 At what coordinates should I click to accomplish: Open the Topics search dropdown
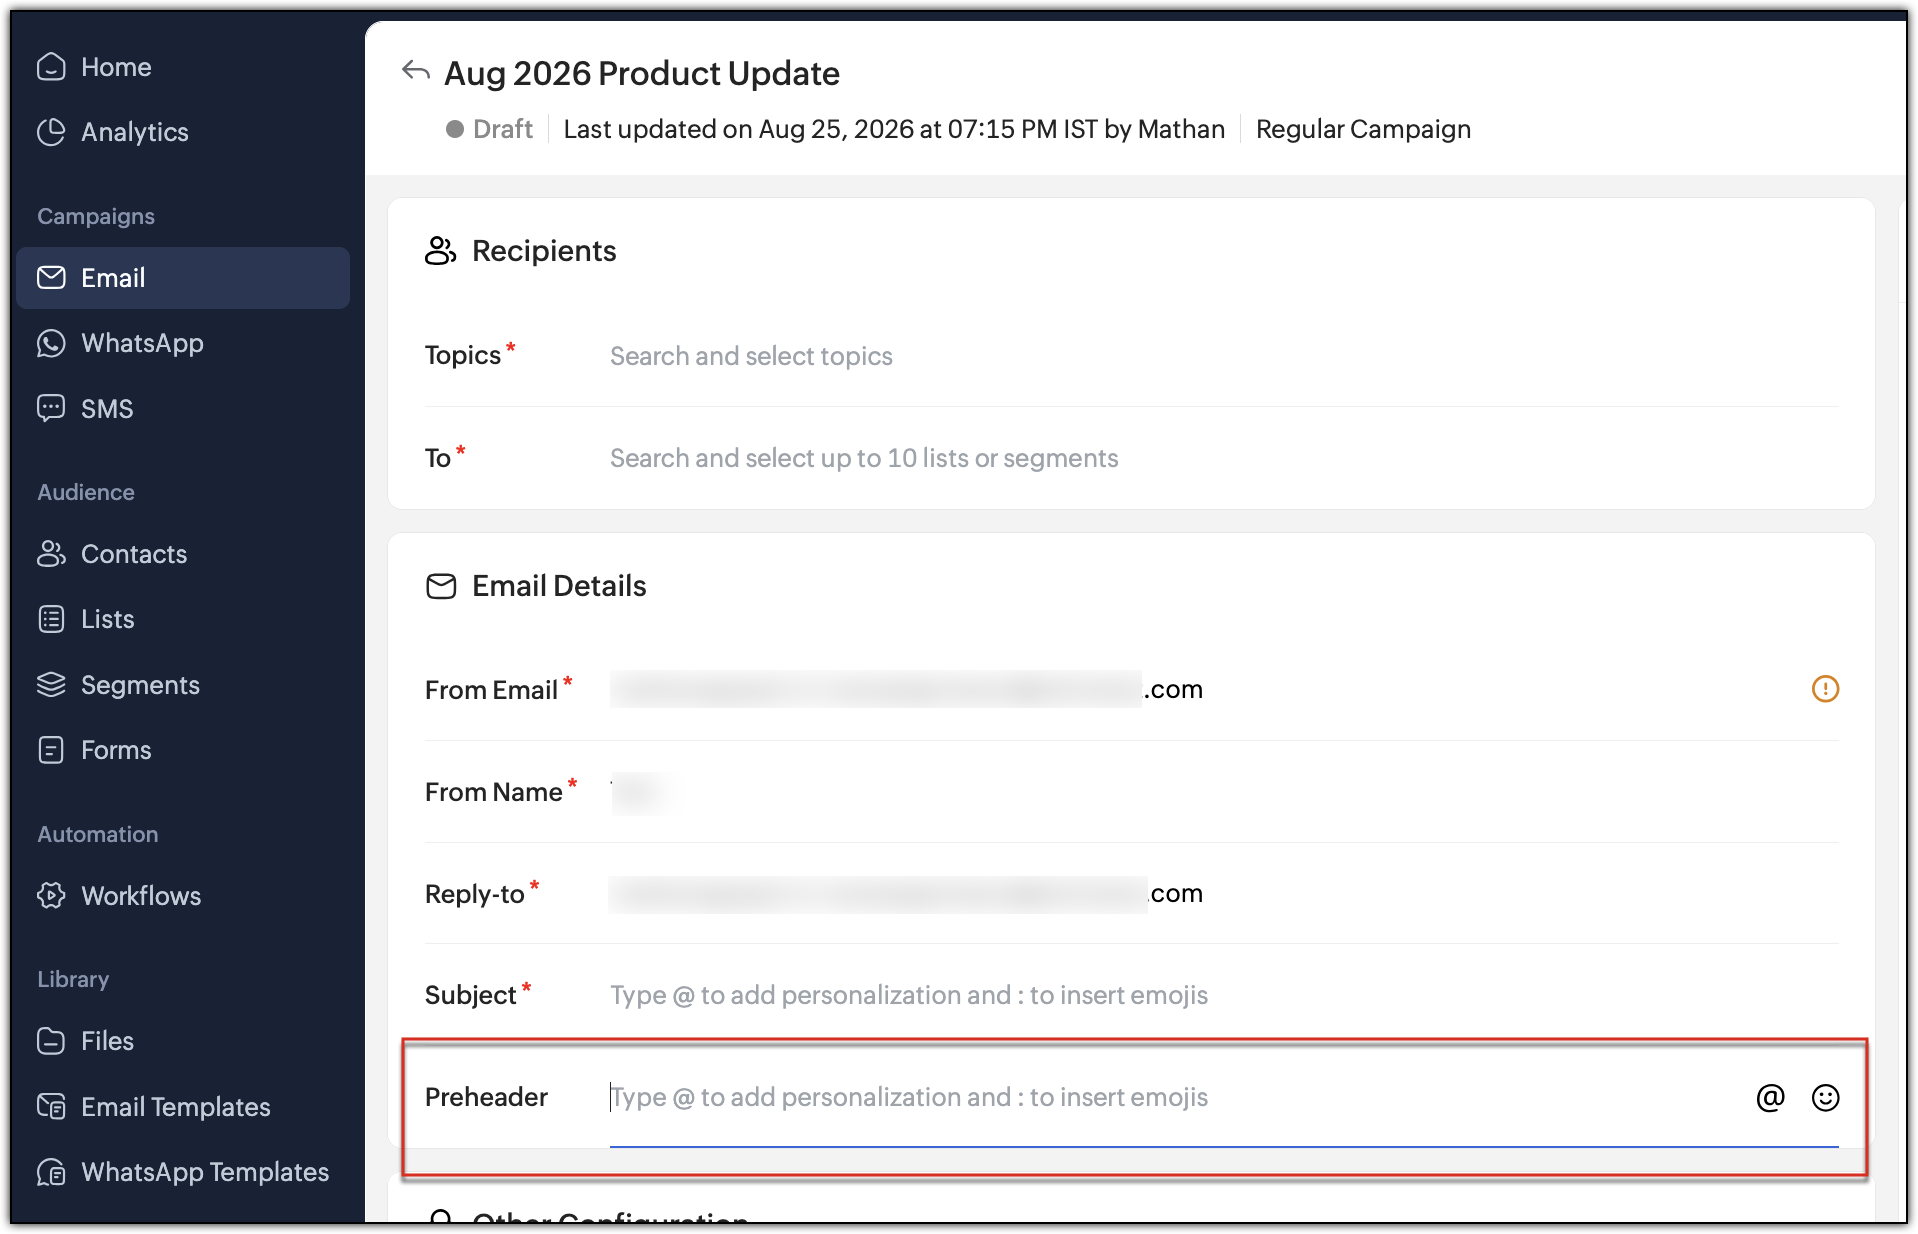coord(1224,356)
